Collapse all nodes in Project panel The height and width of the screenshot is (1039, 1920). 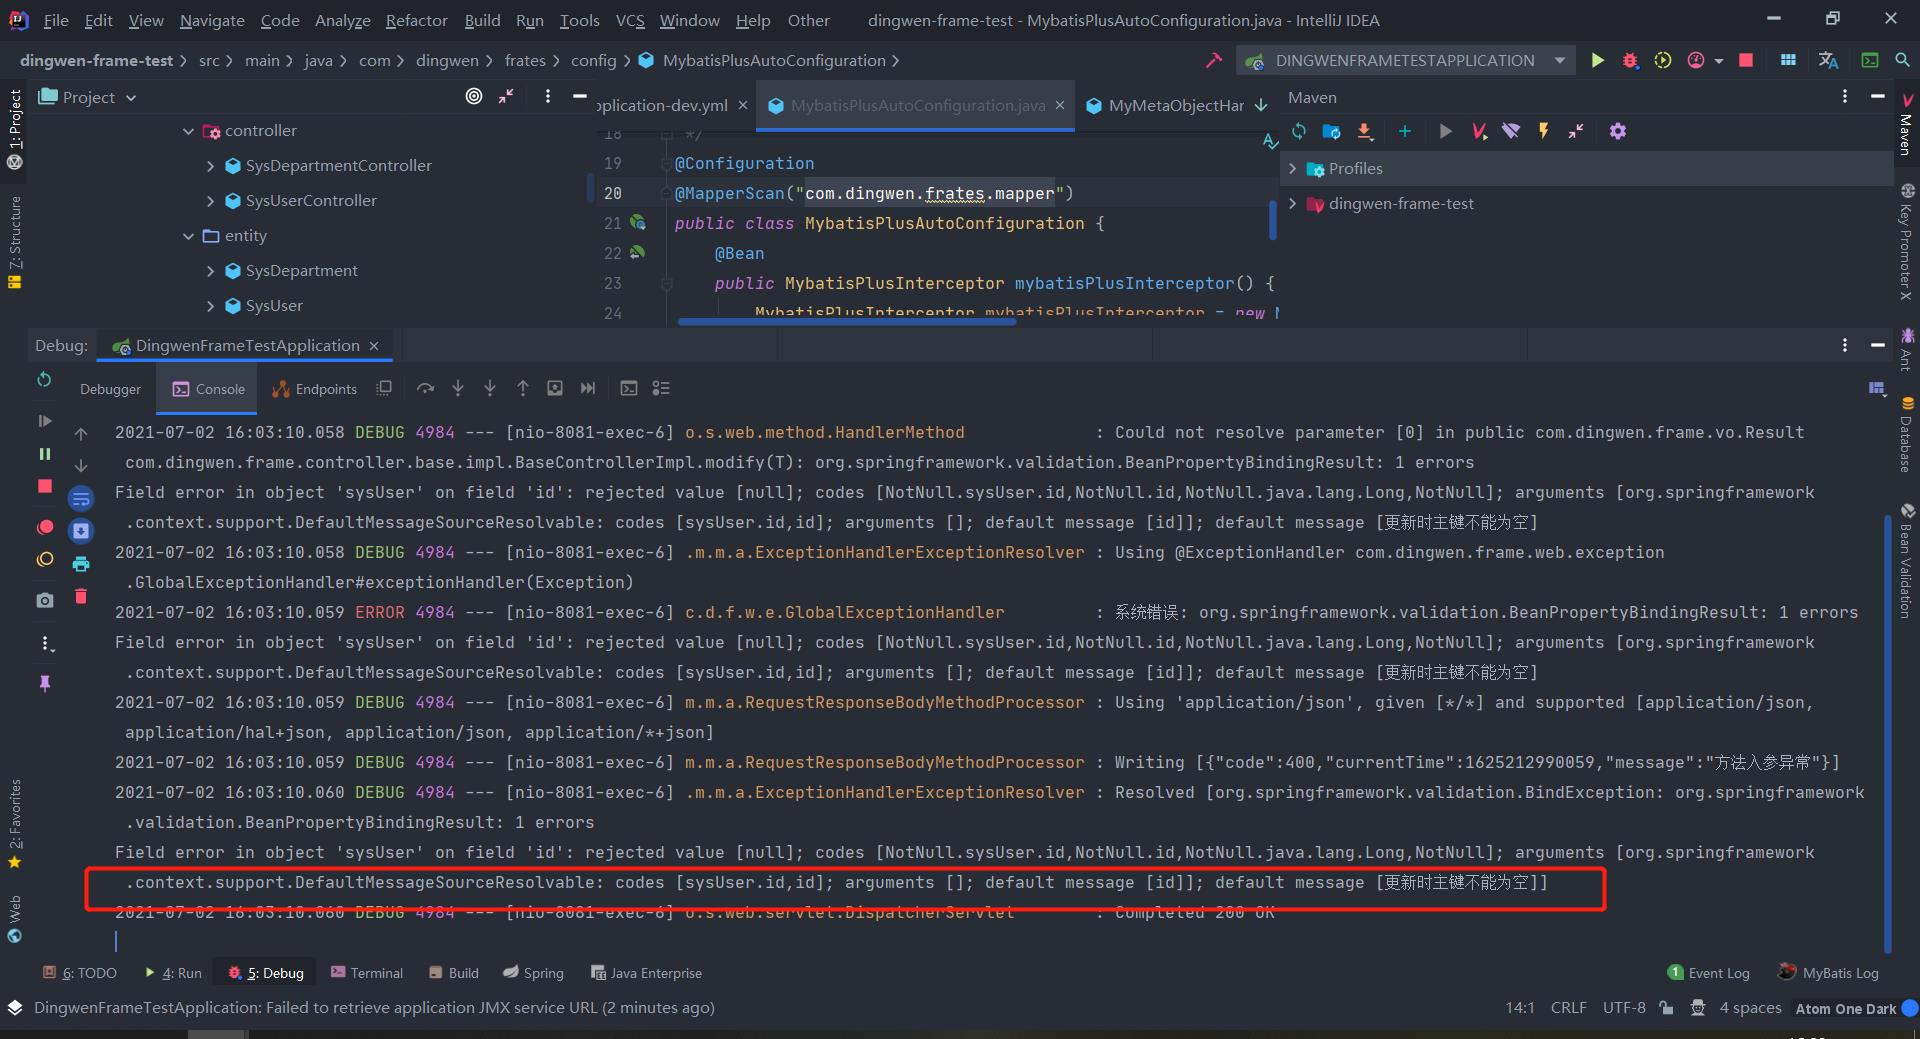point(507,96)
